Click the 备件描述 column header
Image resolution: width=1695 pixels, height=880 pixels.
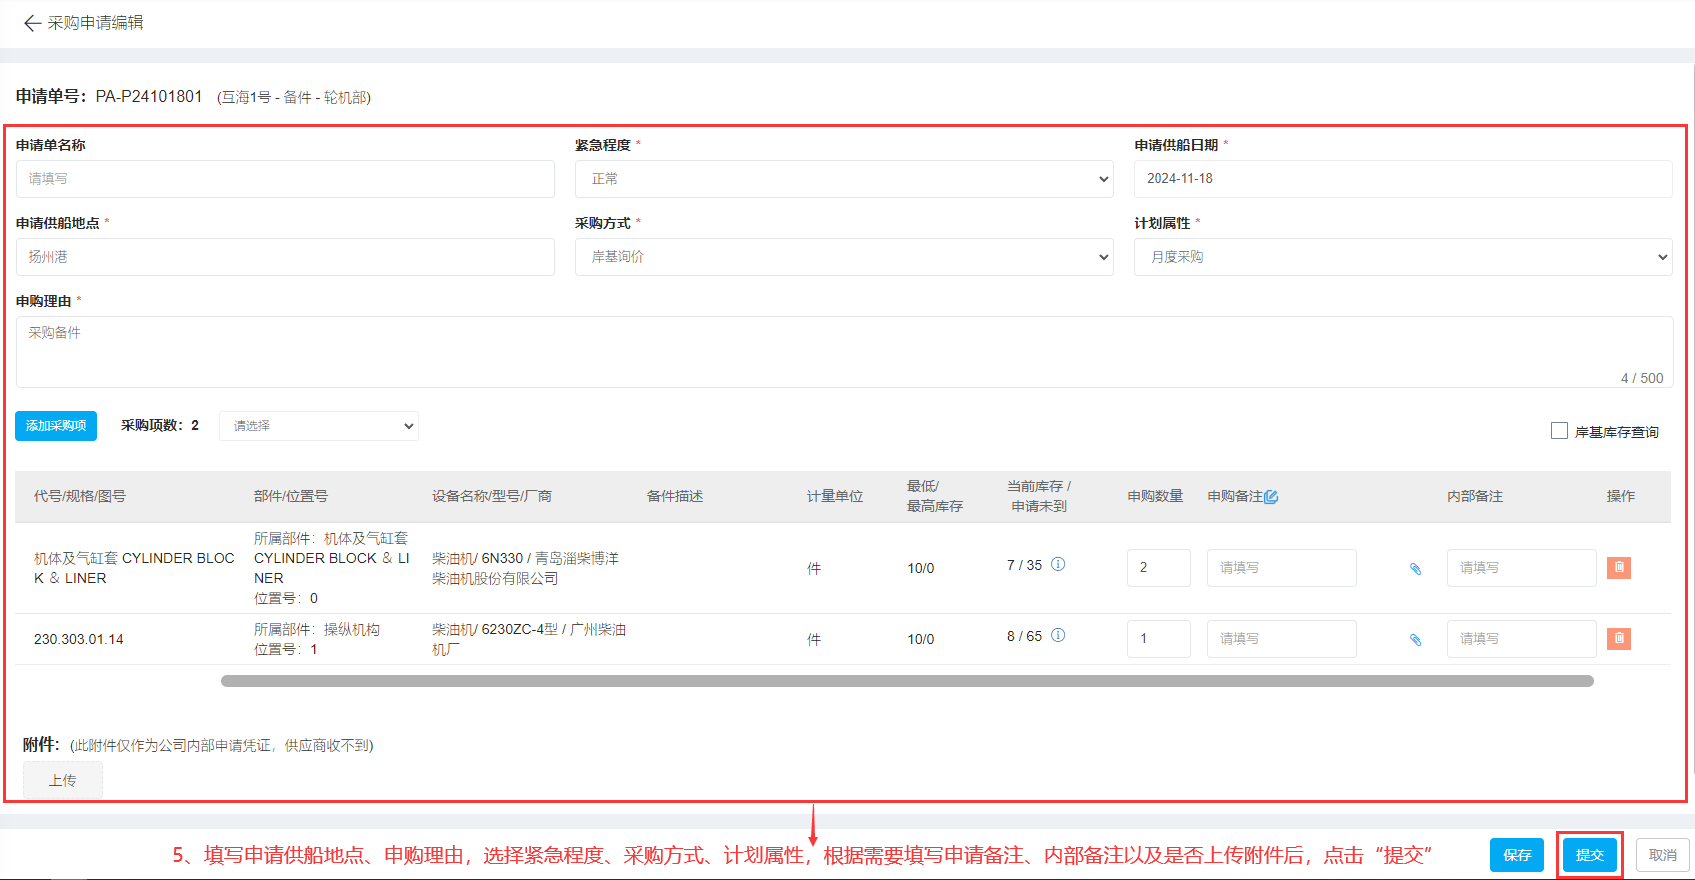click(x=675, y=496)
